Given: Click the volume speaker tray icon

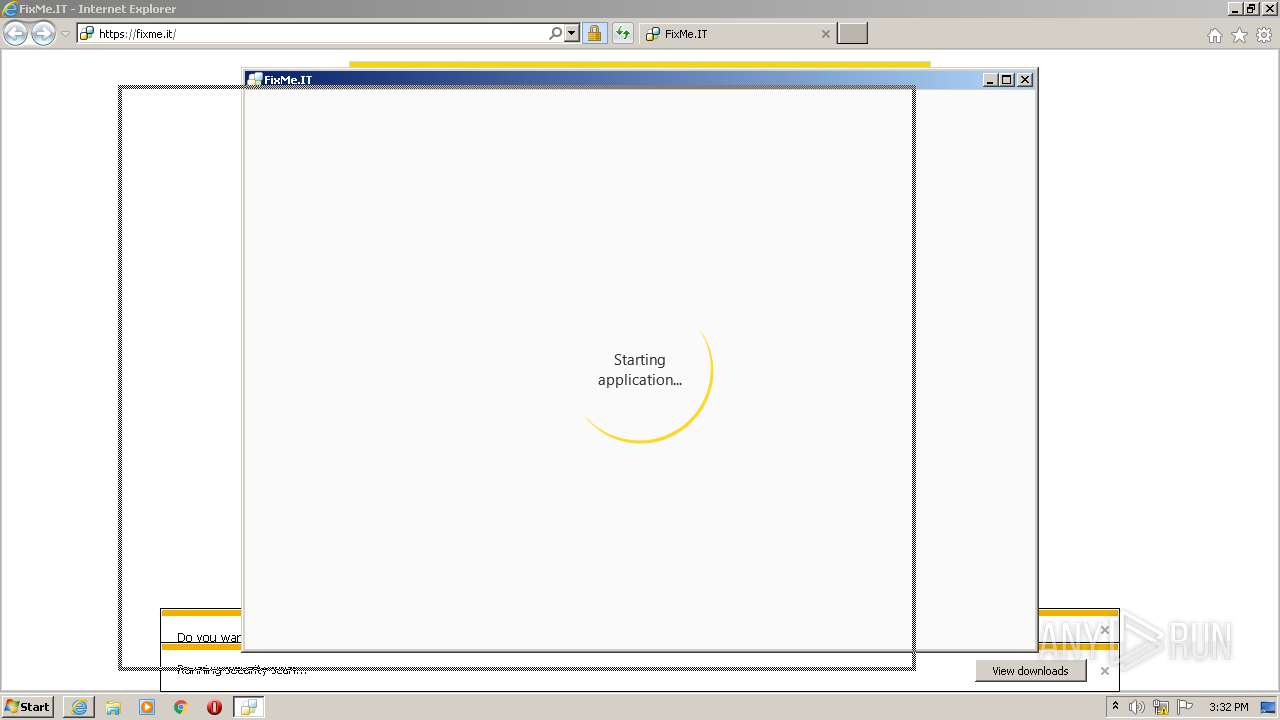Looking at the screenshot, I should click(1137, 707).
